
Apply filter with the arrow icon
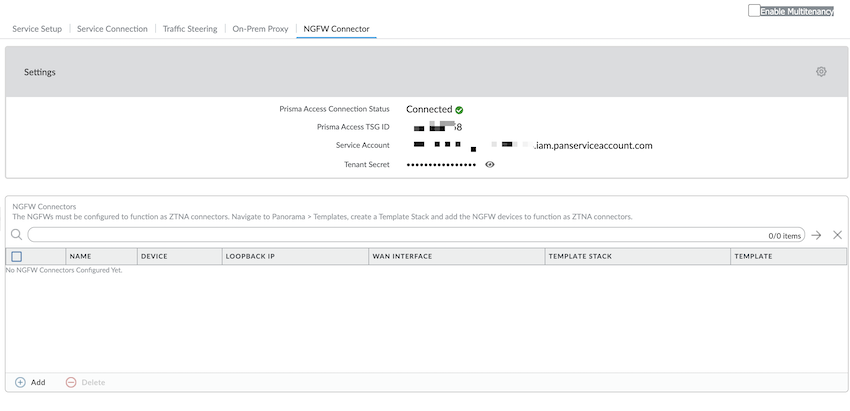coord(816,235)
